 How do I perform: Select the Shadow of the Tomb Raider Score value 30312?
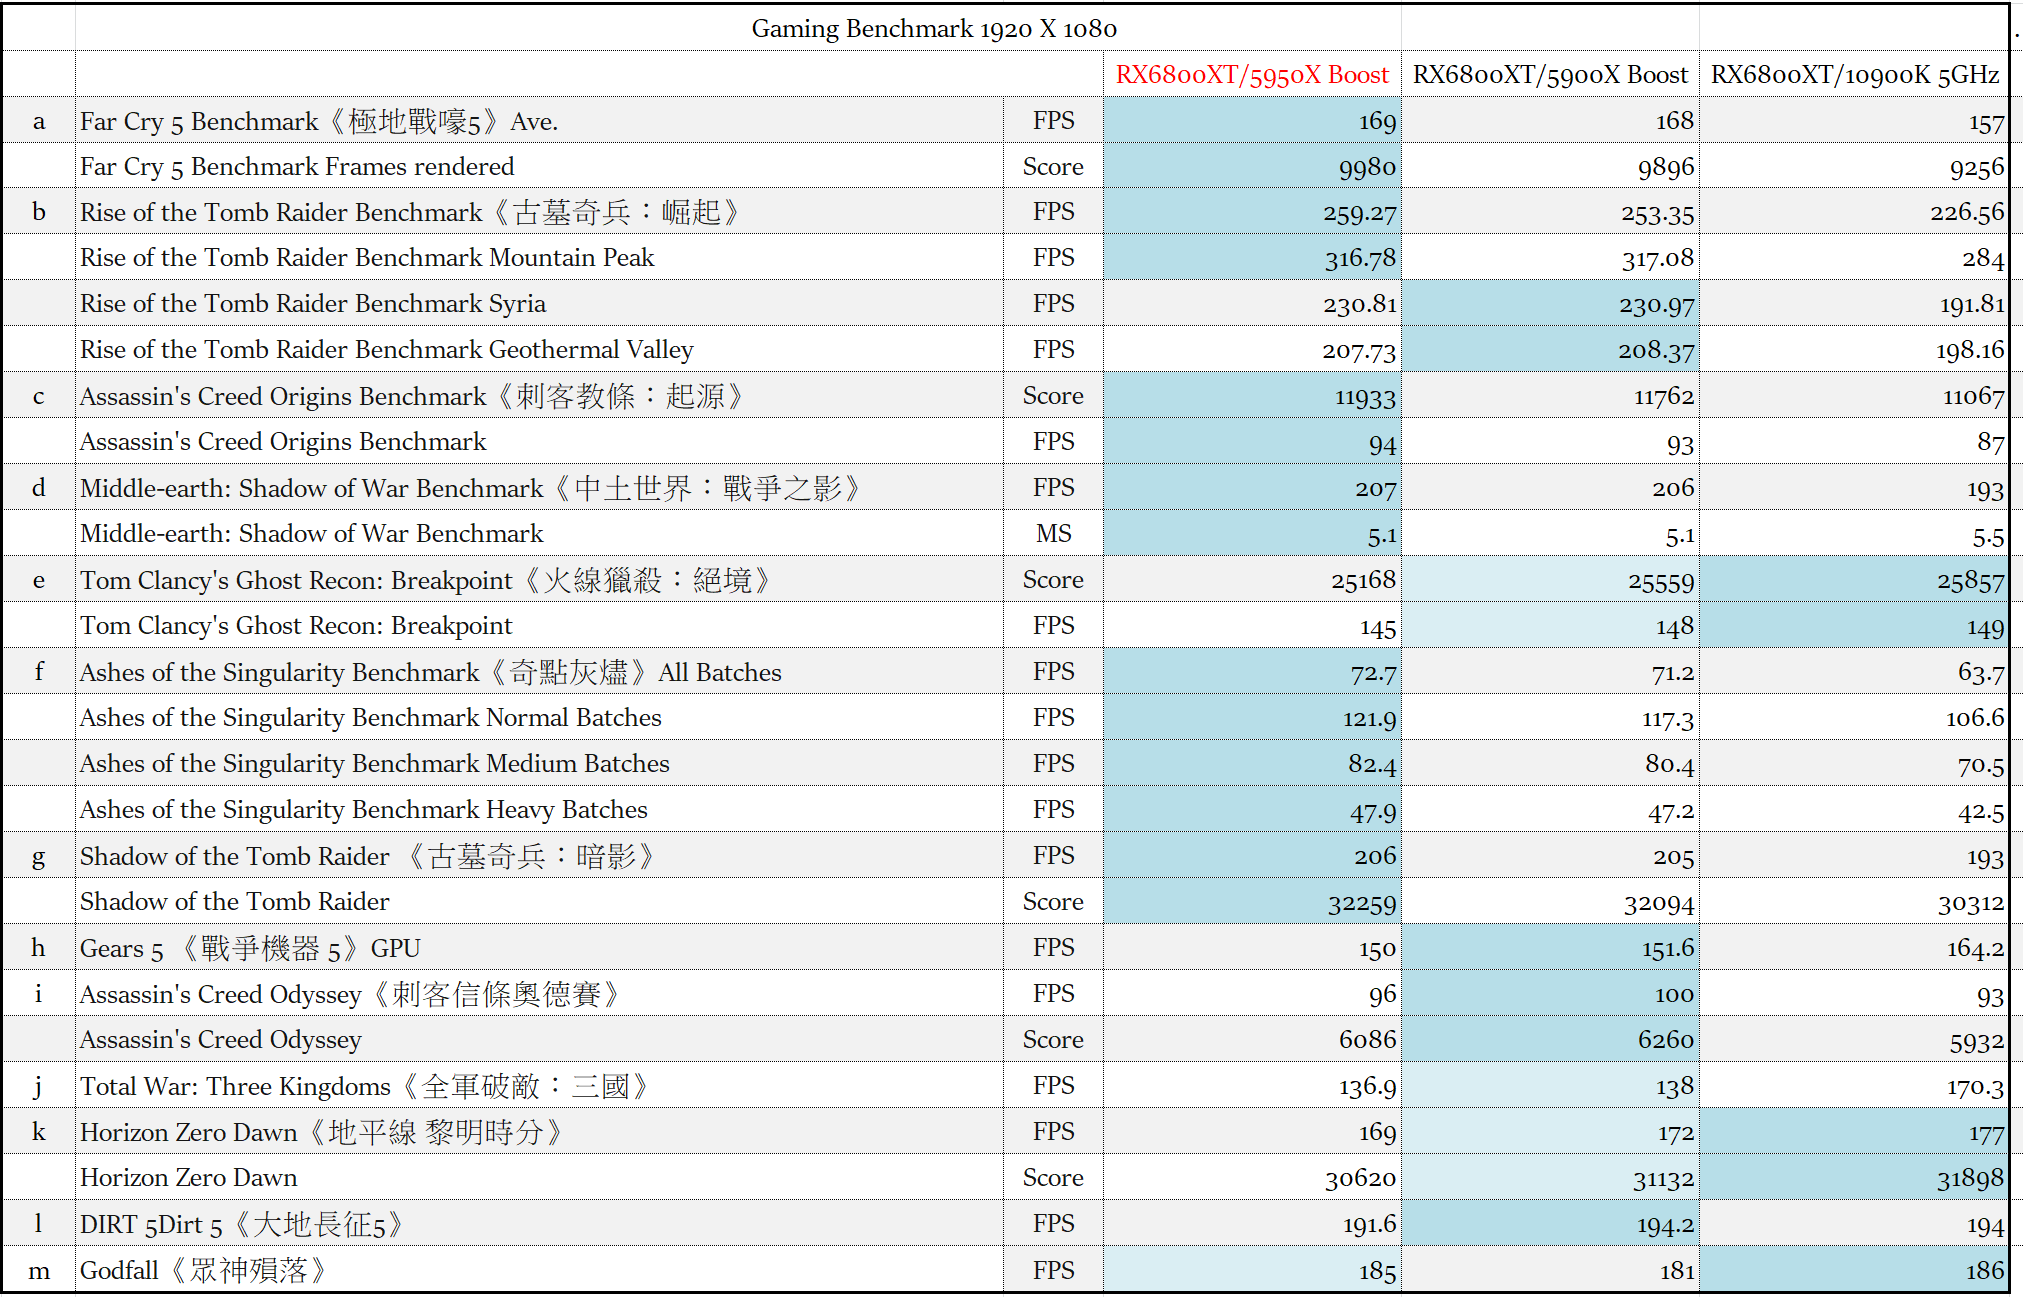tap(1971, 903)
